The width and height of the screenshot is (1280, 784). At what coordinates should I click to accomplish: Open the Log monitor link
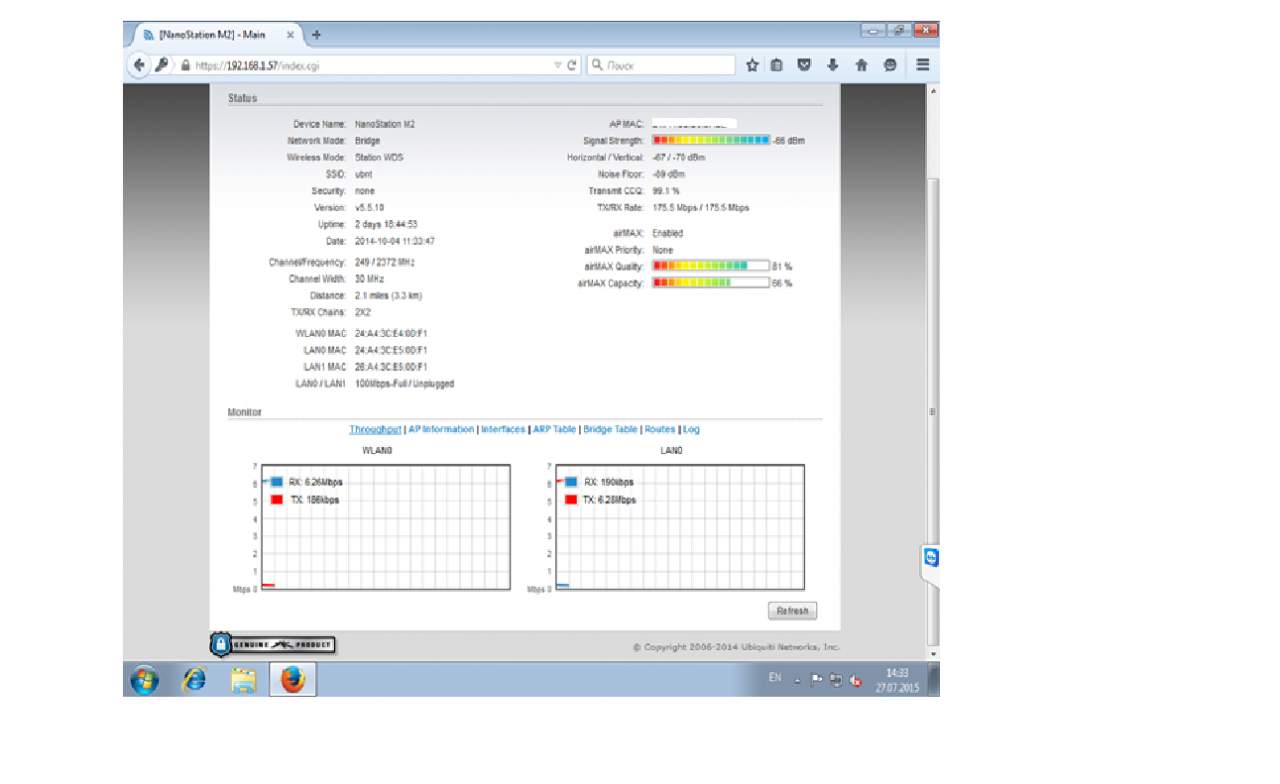692,430
